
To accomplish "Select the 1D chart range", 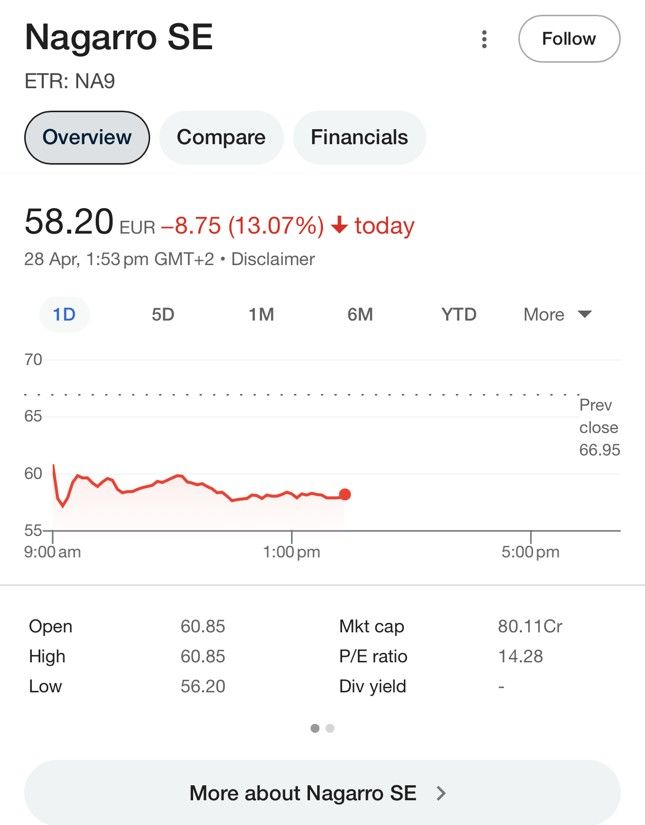I will tap(64, 314).
